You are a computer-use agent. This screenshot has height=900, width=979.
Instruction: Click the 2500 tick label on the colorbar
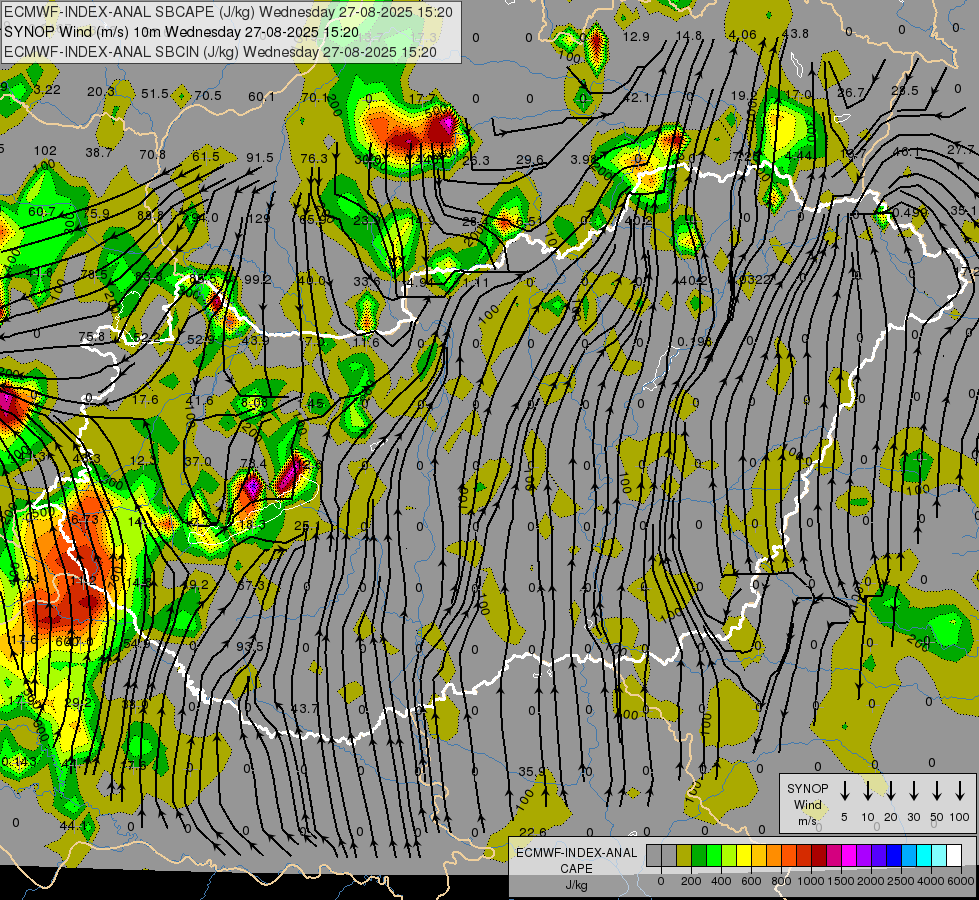tap(901, 881)
